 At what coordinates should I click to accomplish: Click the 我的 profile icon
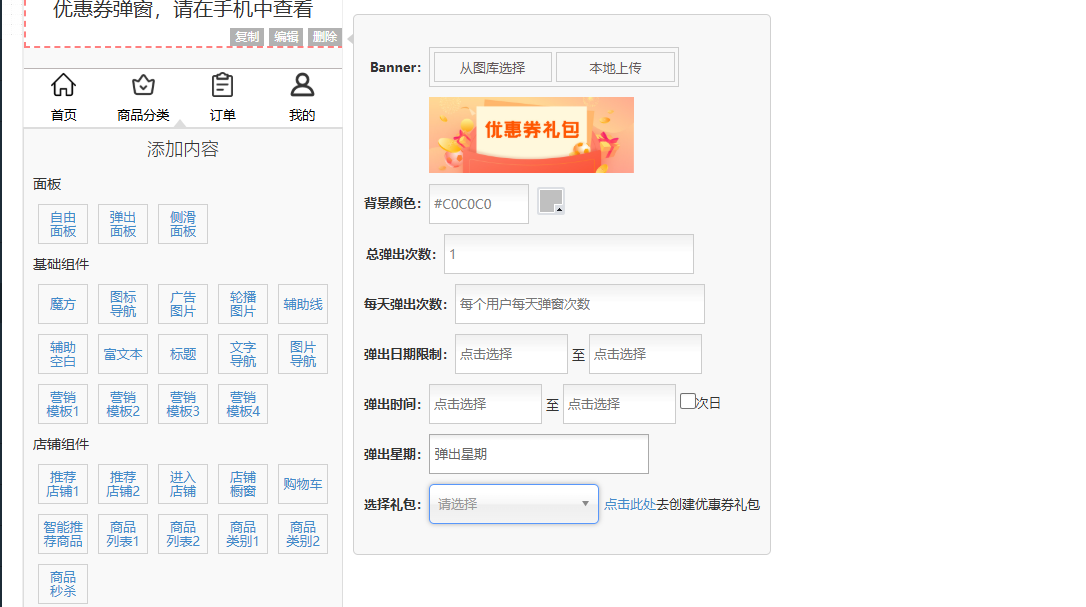pos(302,86)
